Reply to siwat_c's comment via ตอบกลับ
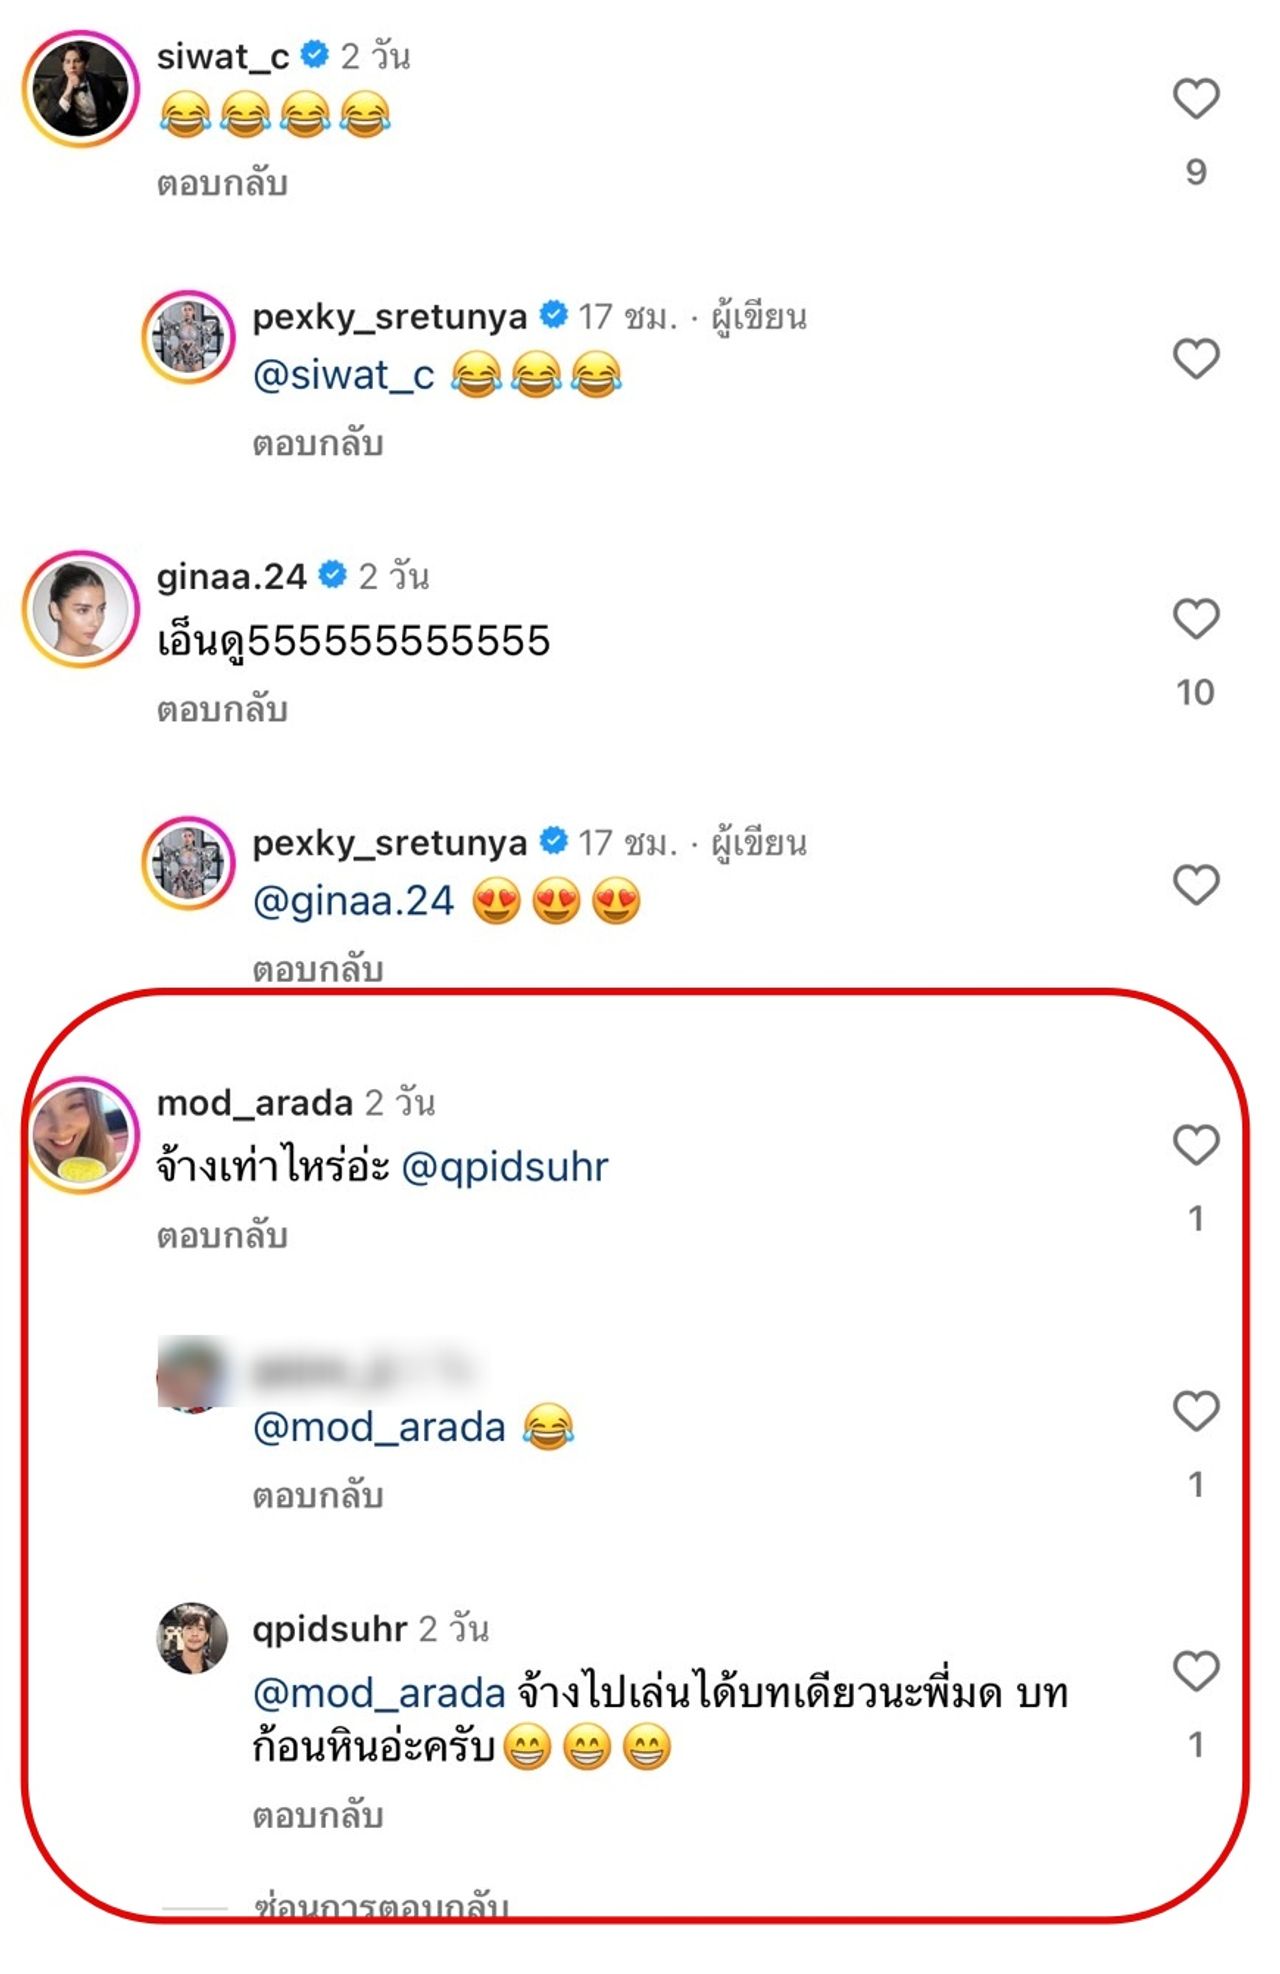 click(222, 184)
